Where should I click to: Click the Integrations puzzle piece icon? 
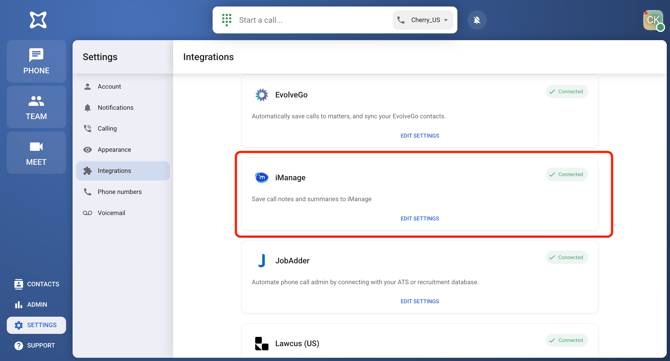click(88, 170)
